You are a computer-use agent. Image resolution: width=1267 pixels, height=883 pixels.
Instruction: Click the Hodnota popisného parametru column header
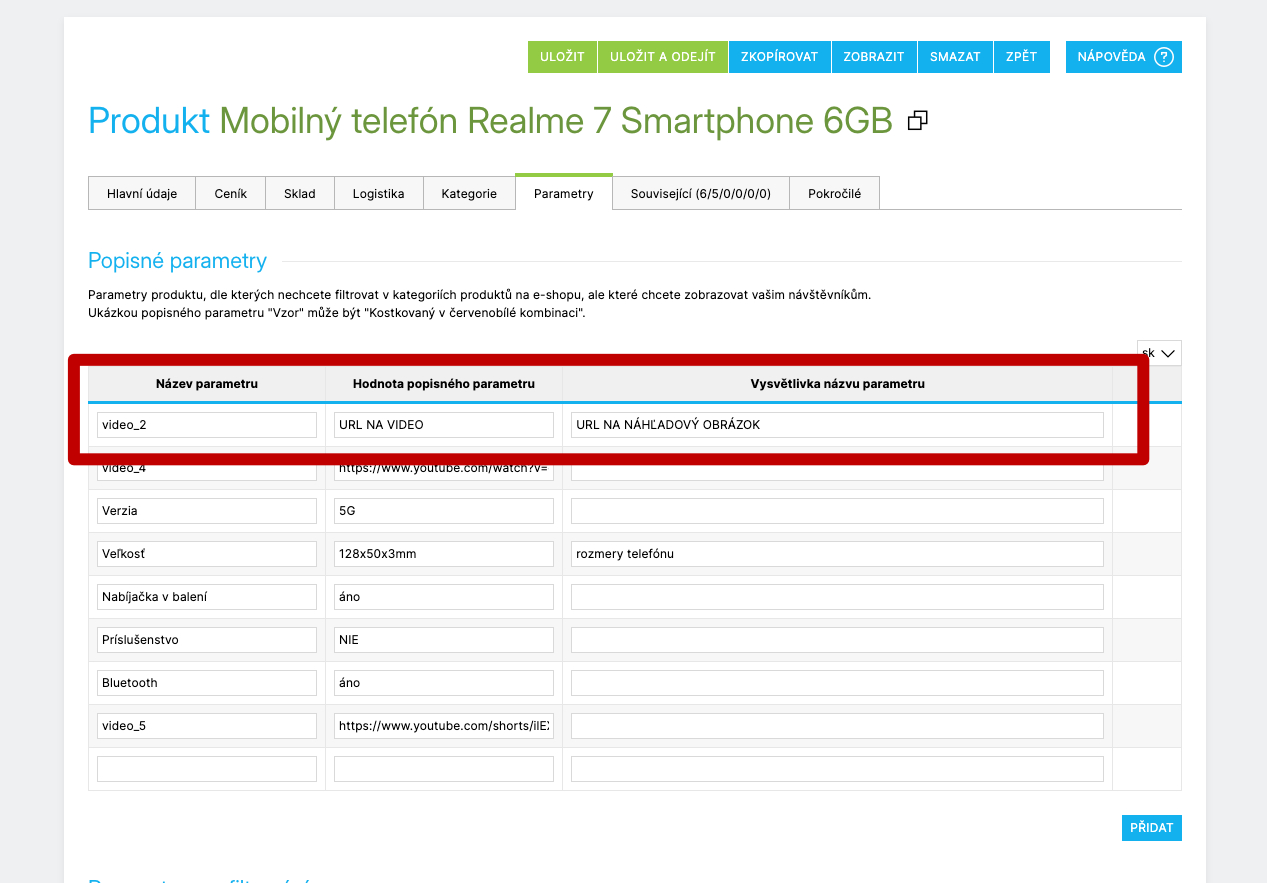[x=444, y=384]
